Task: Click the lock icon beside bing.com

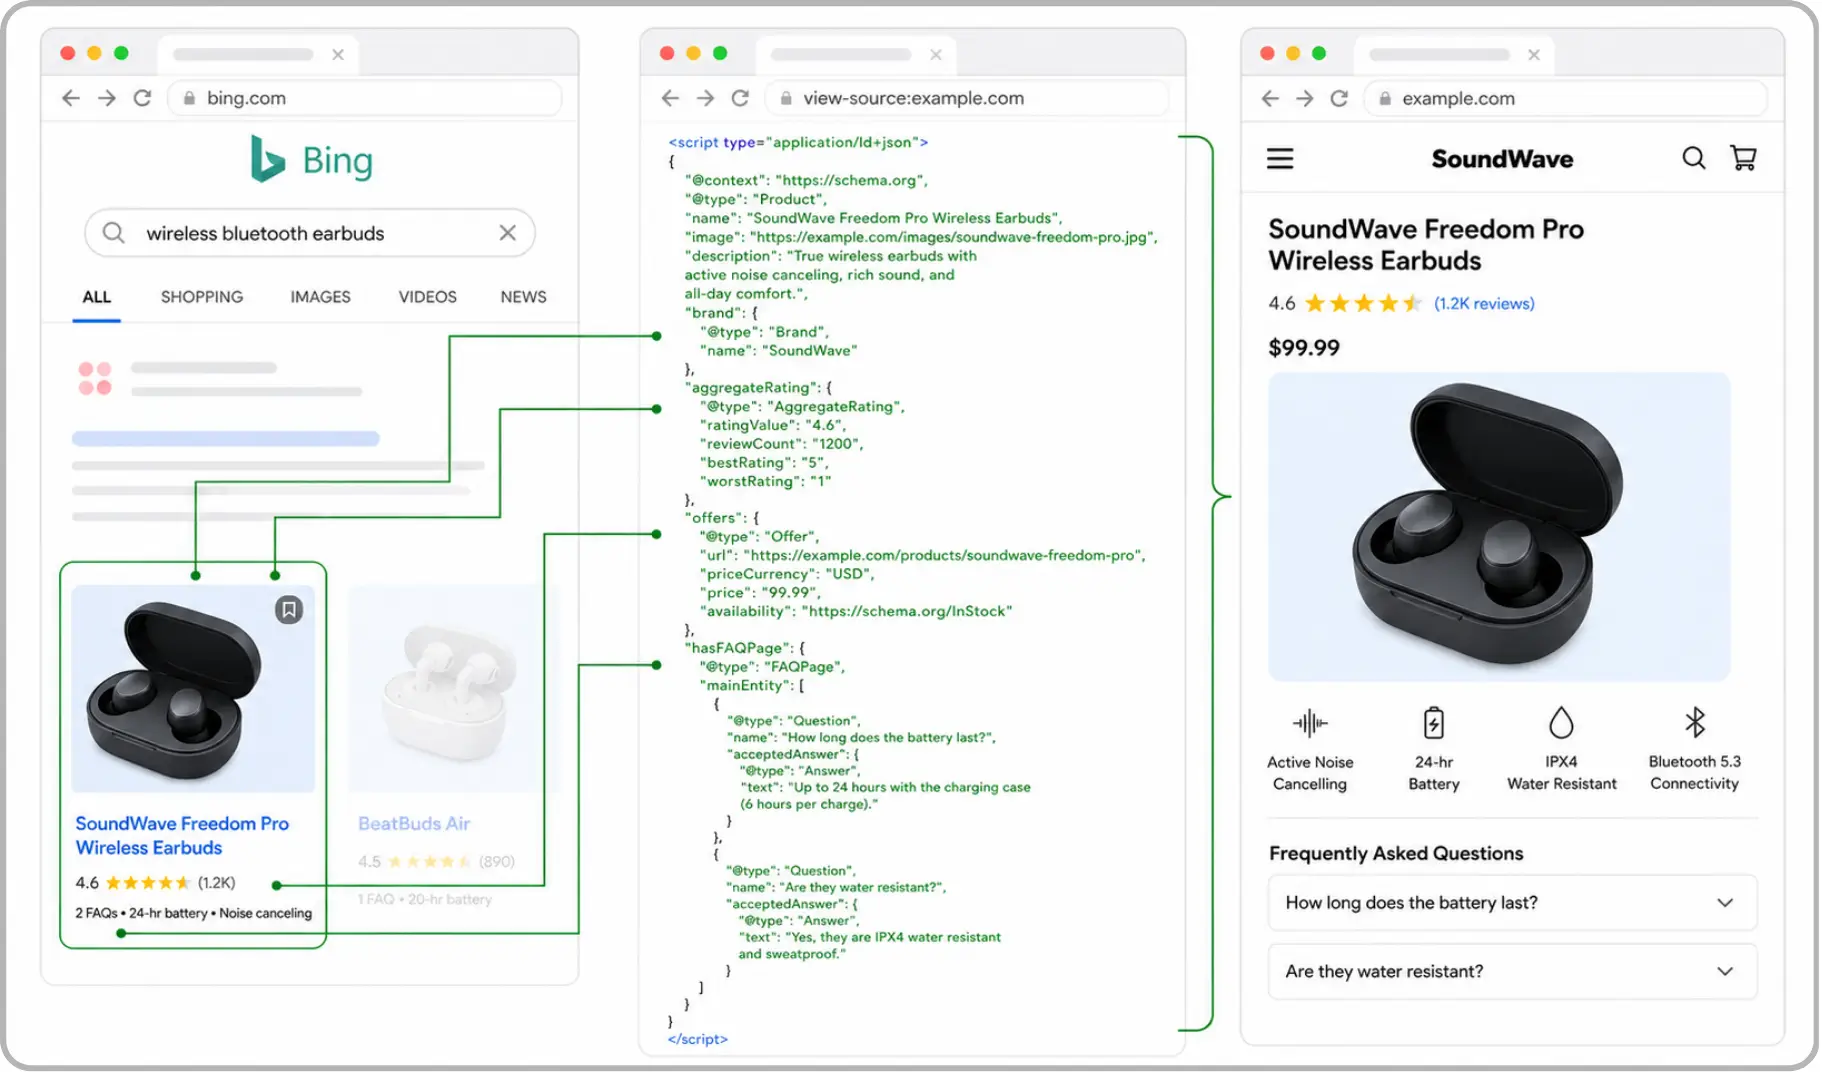Action: pyautogui.click(x=189, y=98)
